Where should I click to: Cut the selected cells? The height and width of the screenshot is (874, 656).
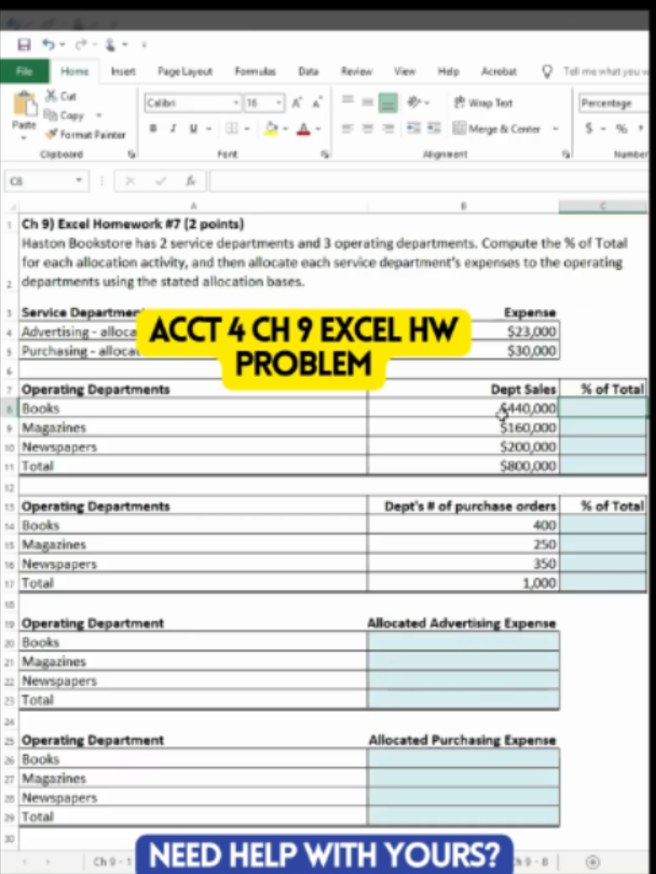60,96
